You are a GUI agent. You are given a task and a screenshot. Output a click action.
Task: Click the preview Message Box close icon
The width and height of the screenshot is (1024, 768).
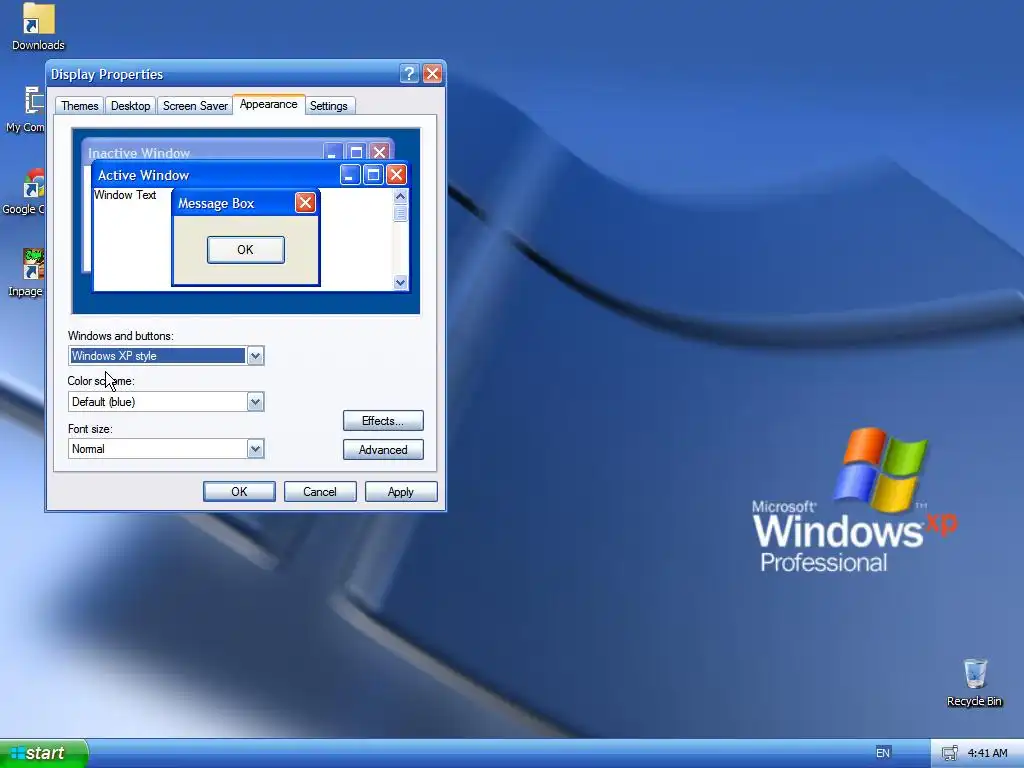(x=305, y=202)
